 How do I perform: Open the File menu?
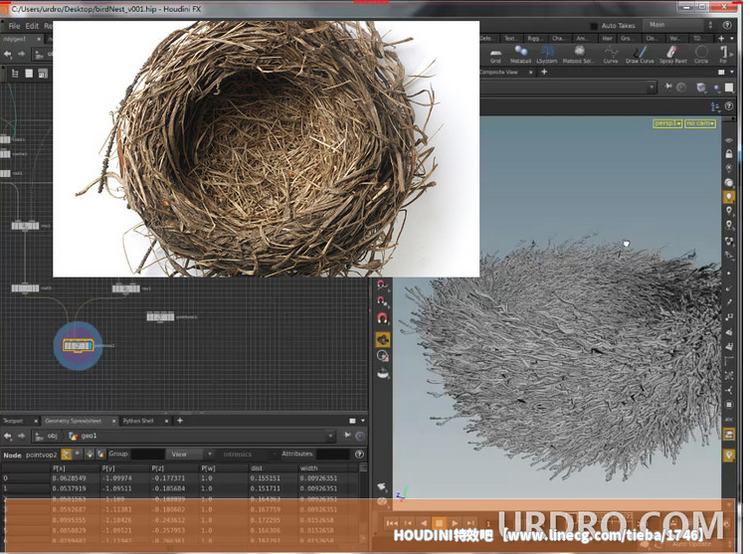pos(14,26)
